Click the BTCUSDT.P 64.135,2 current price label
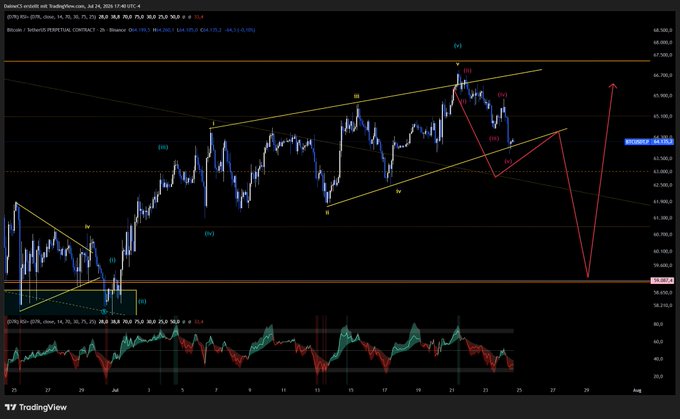 pyautogui.click(x=649, y=142)
